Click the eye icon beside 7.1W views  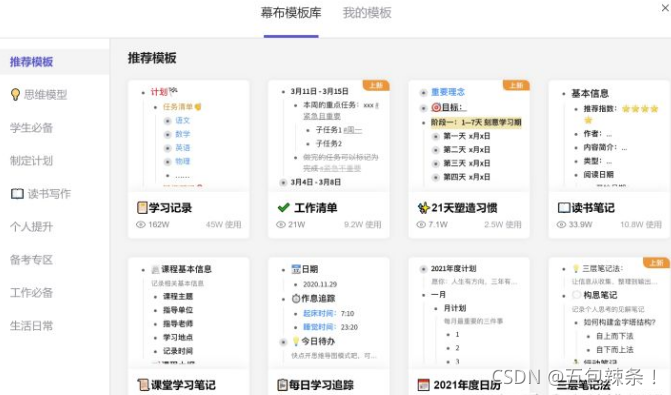[421, 224]
